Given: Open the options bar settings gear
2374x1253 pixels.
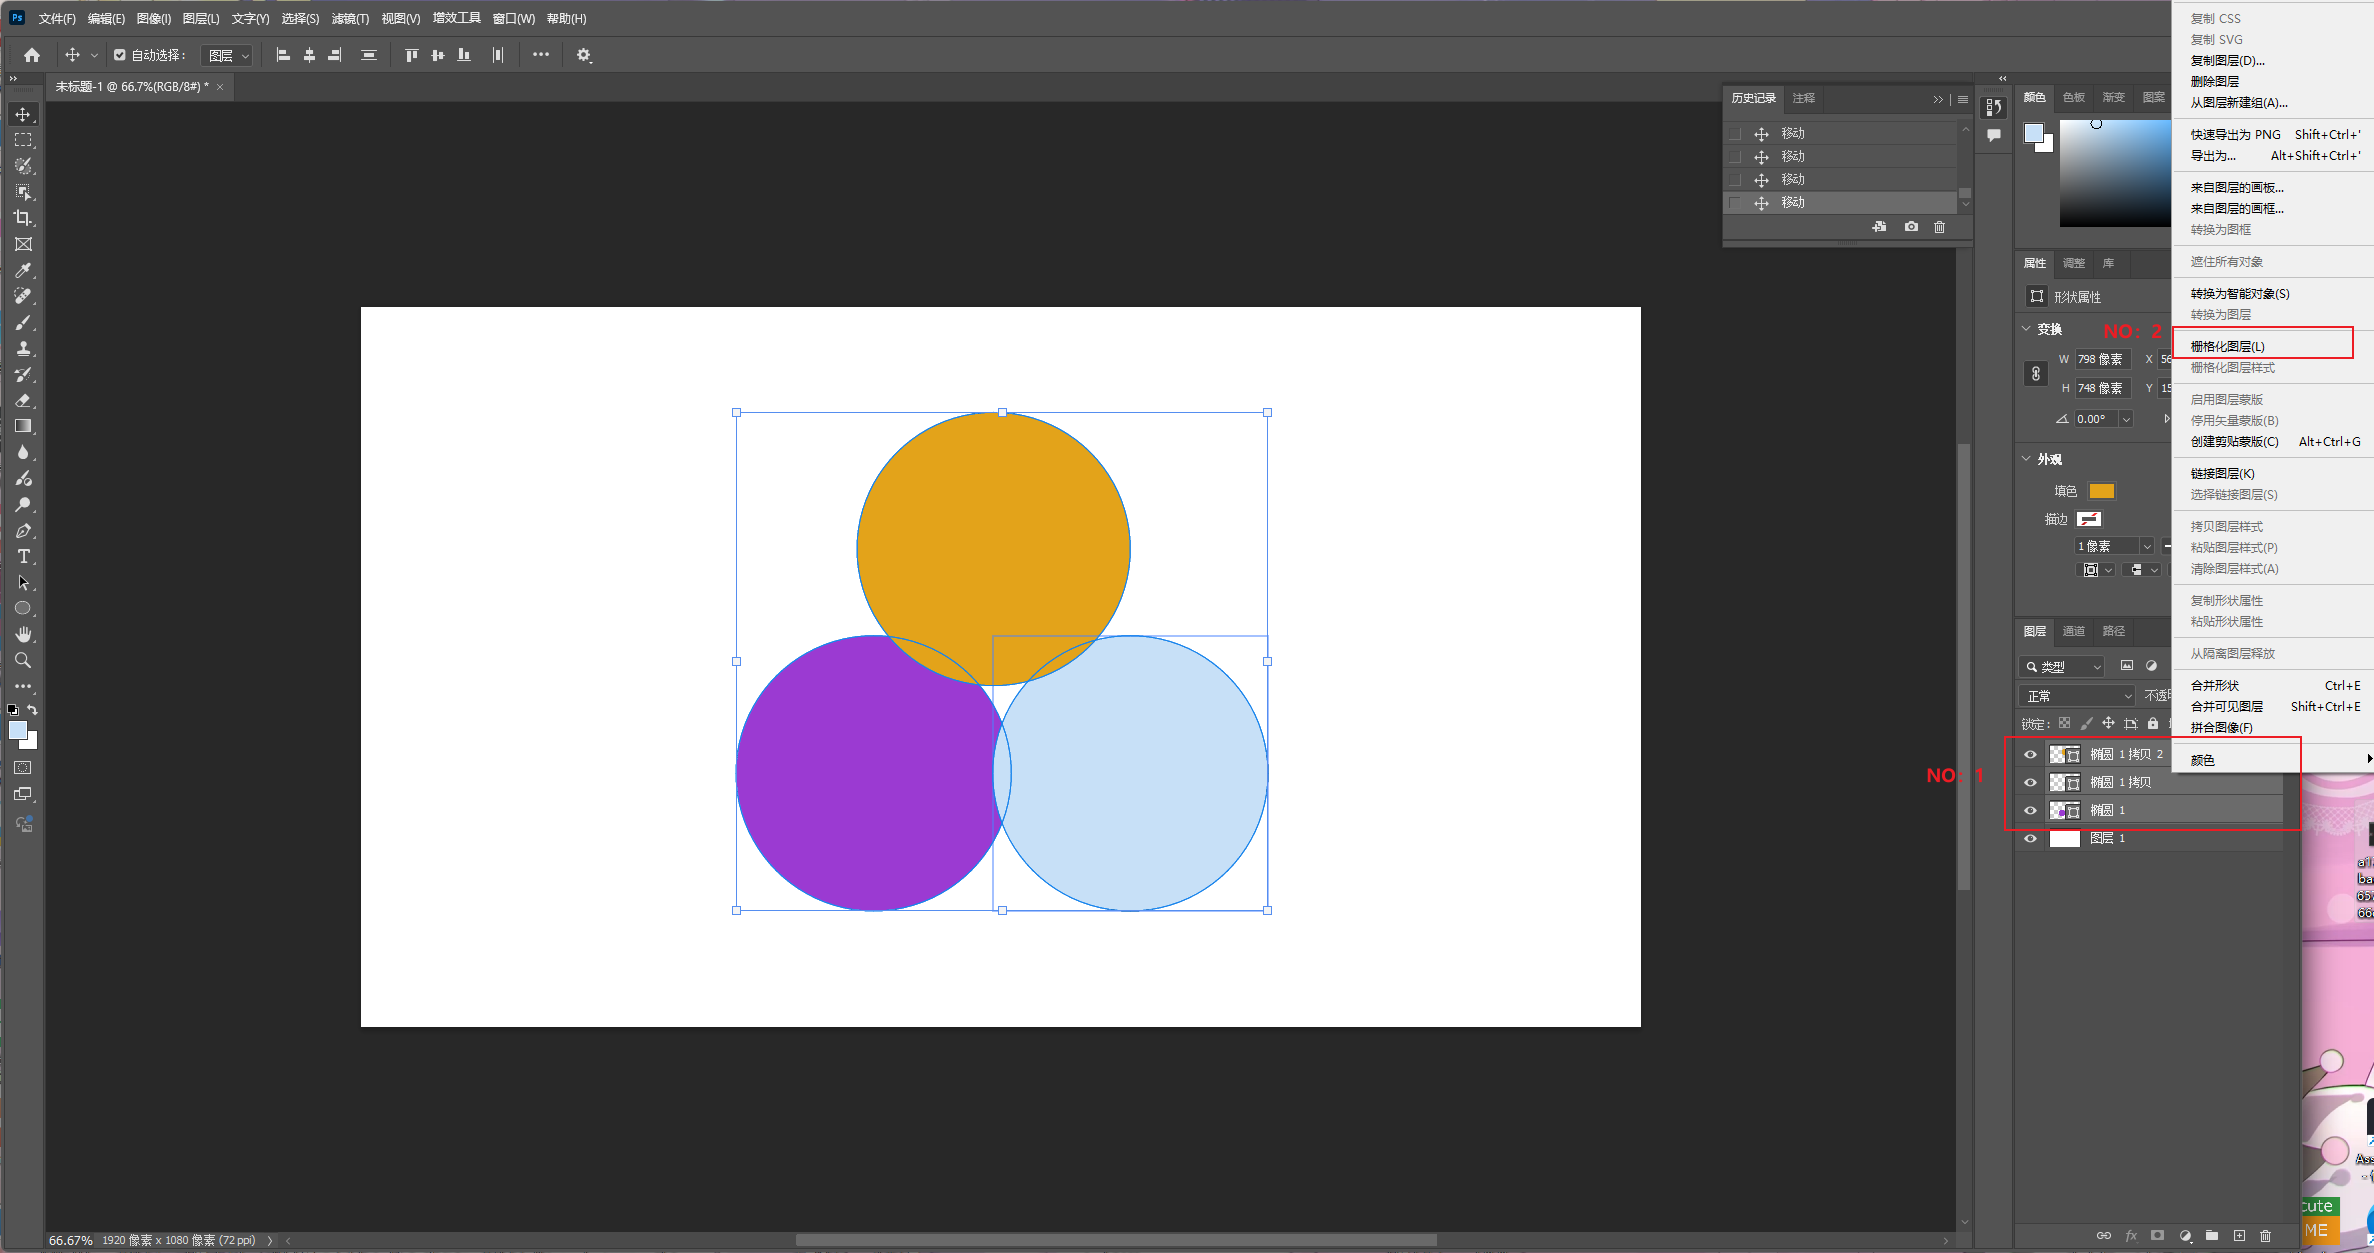Looking at the screenshot, I should pyautogui.click(x=584, y=55).
